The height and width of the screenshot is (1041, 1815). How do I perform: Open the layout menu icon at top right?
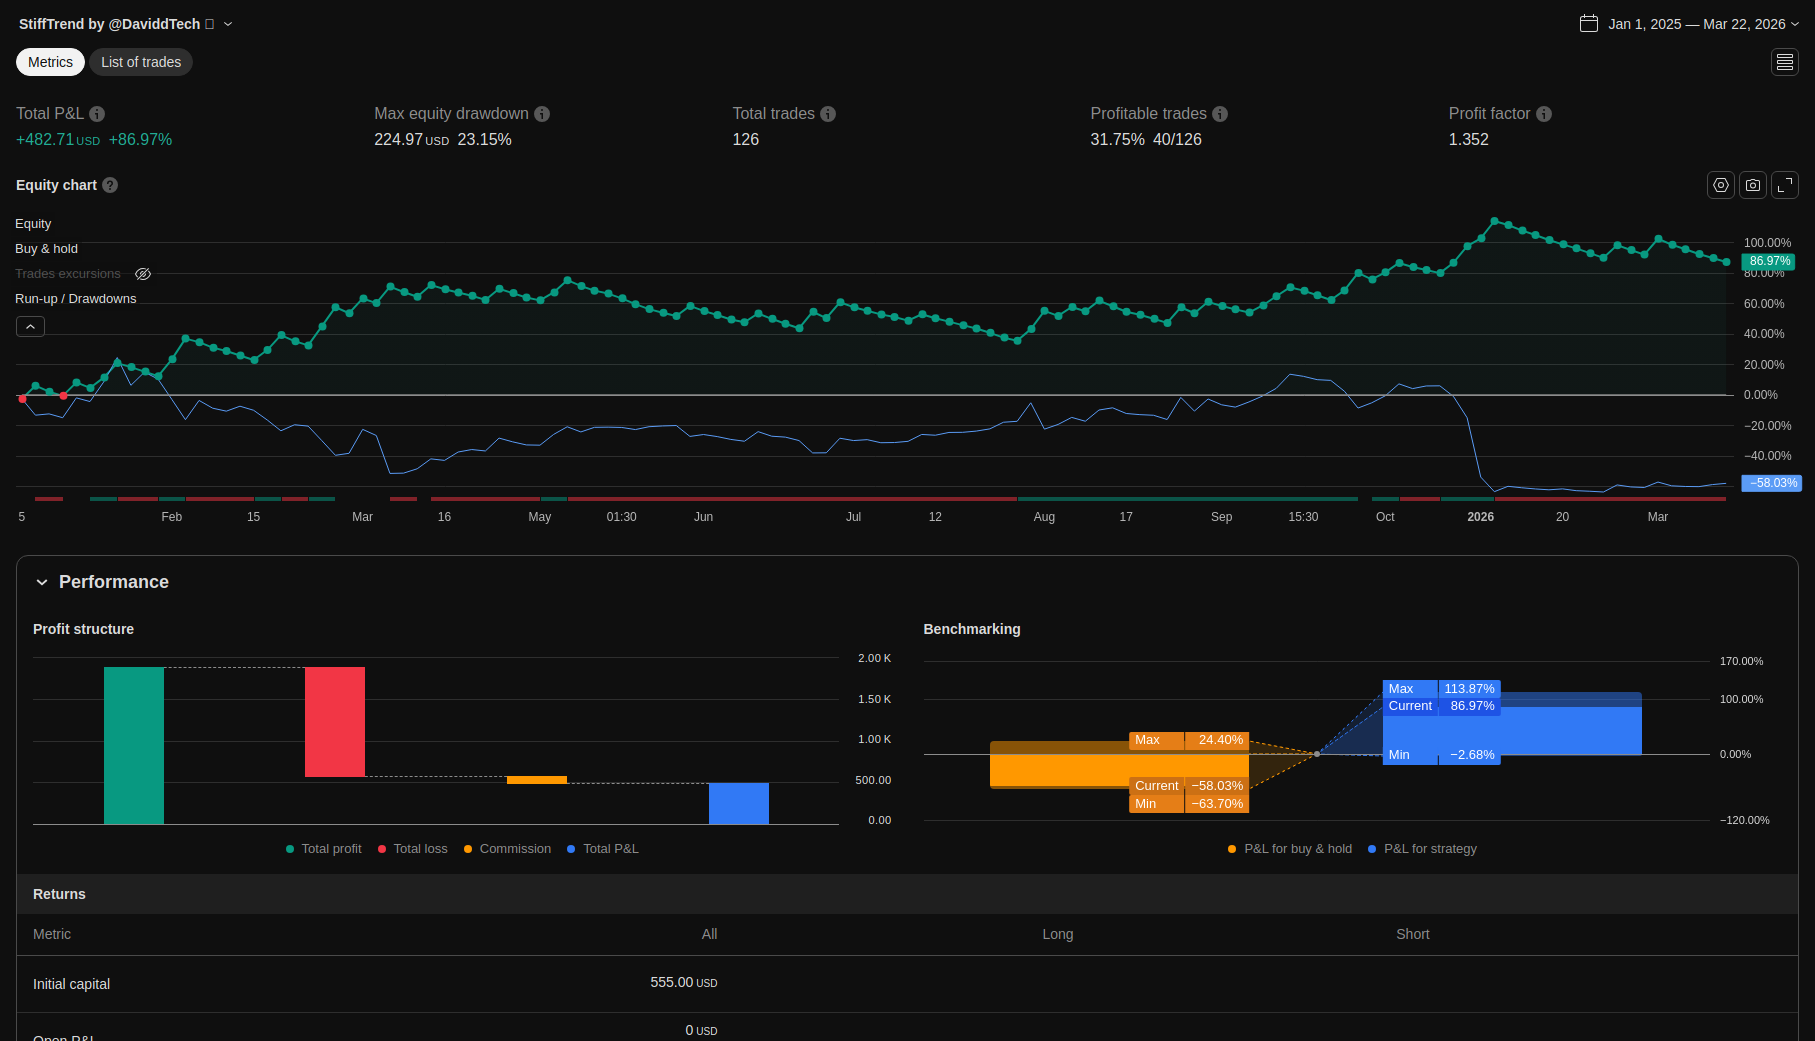(x=1784, y=62)
